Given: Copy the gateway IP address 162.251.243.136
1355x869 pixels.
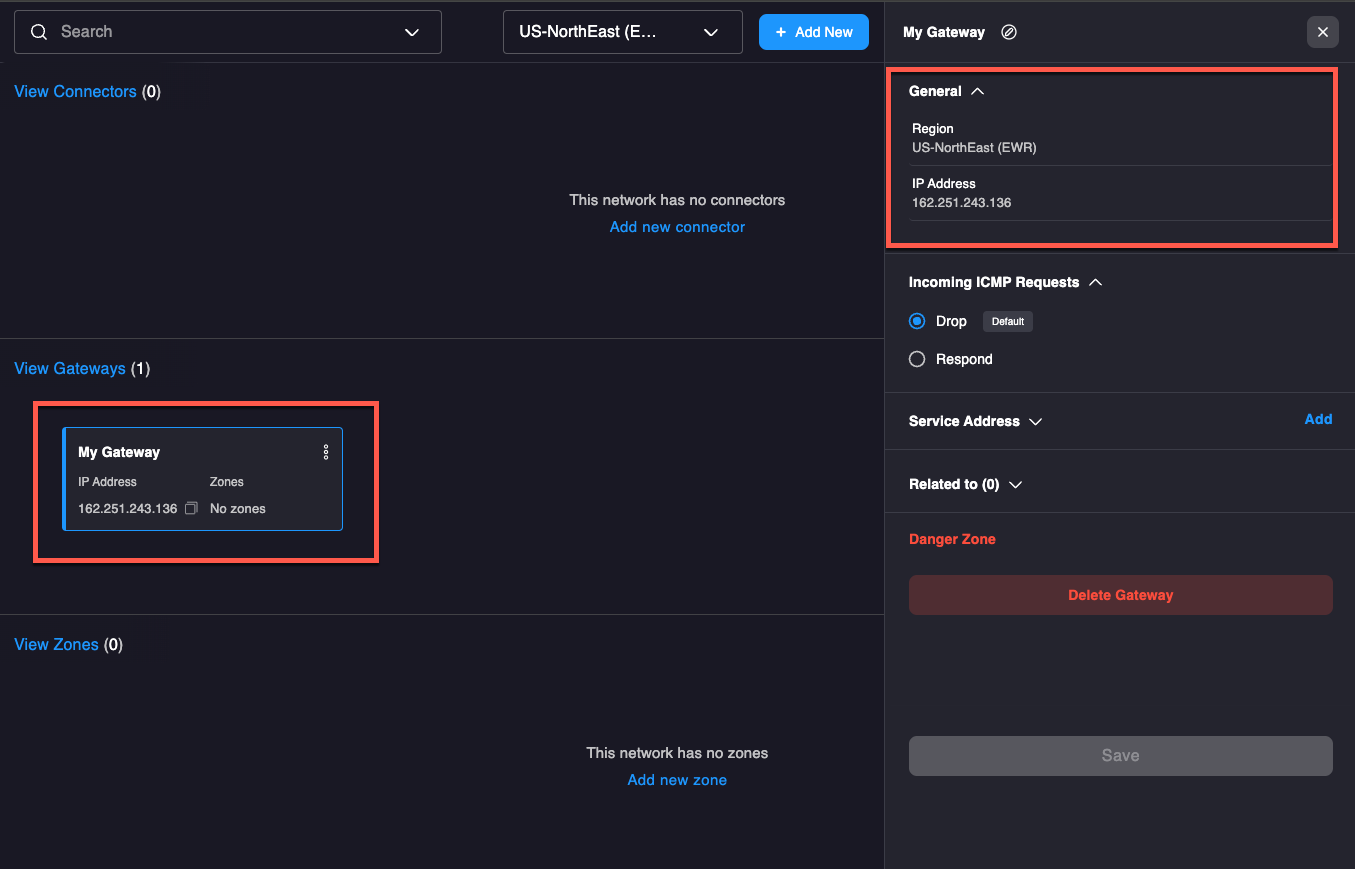Looking at the screenshot, I should (x=191, y=508).
